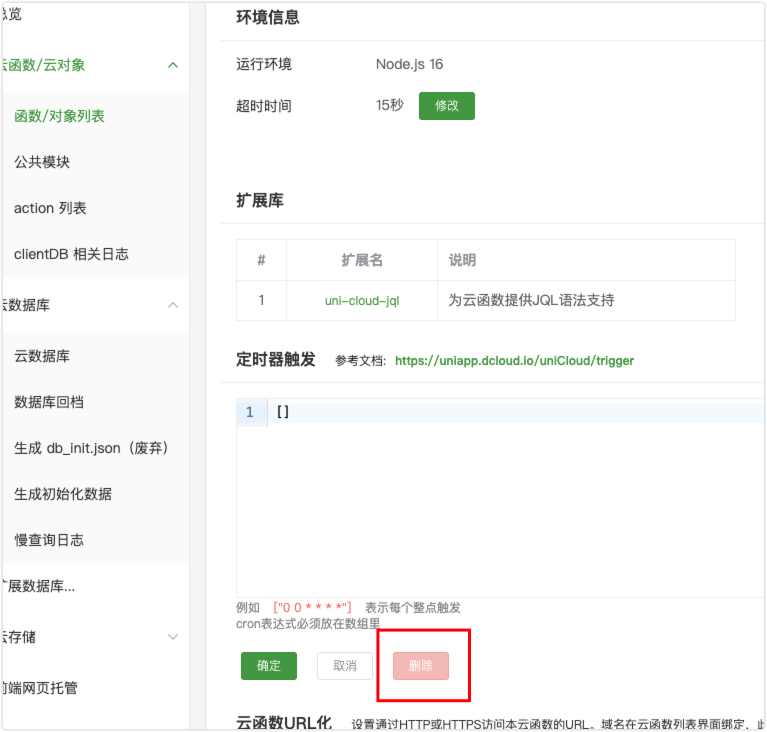Go to 公共模块 in the sidebar
The height and width of the screenshot is (732, 767).
[42, 162]
